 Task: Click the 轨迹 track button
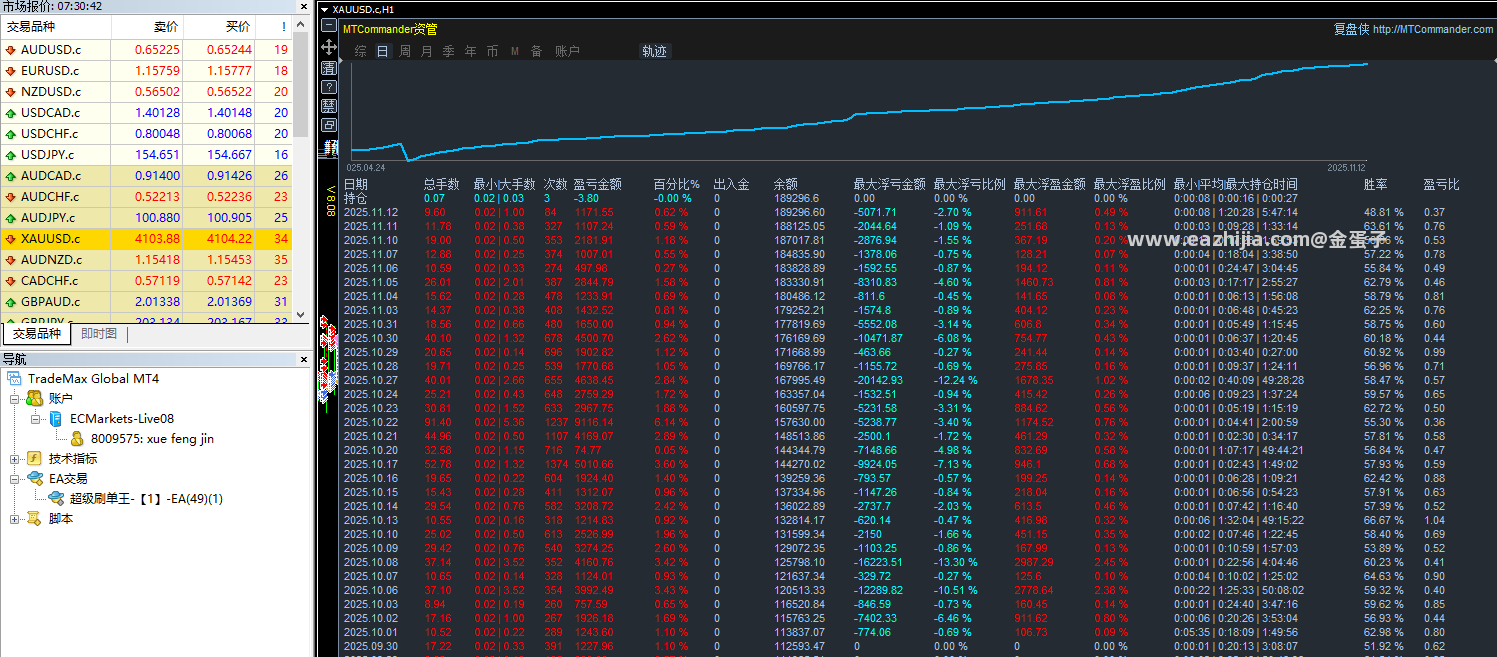[654, 51]
